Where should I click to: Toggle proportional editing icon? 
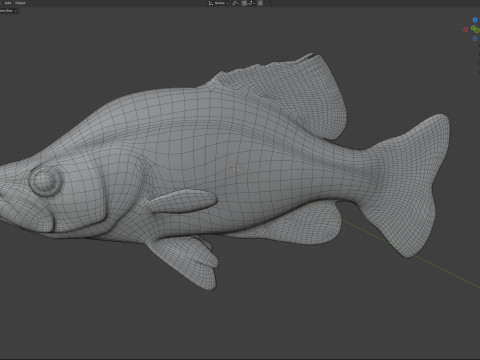point(260,3)
